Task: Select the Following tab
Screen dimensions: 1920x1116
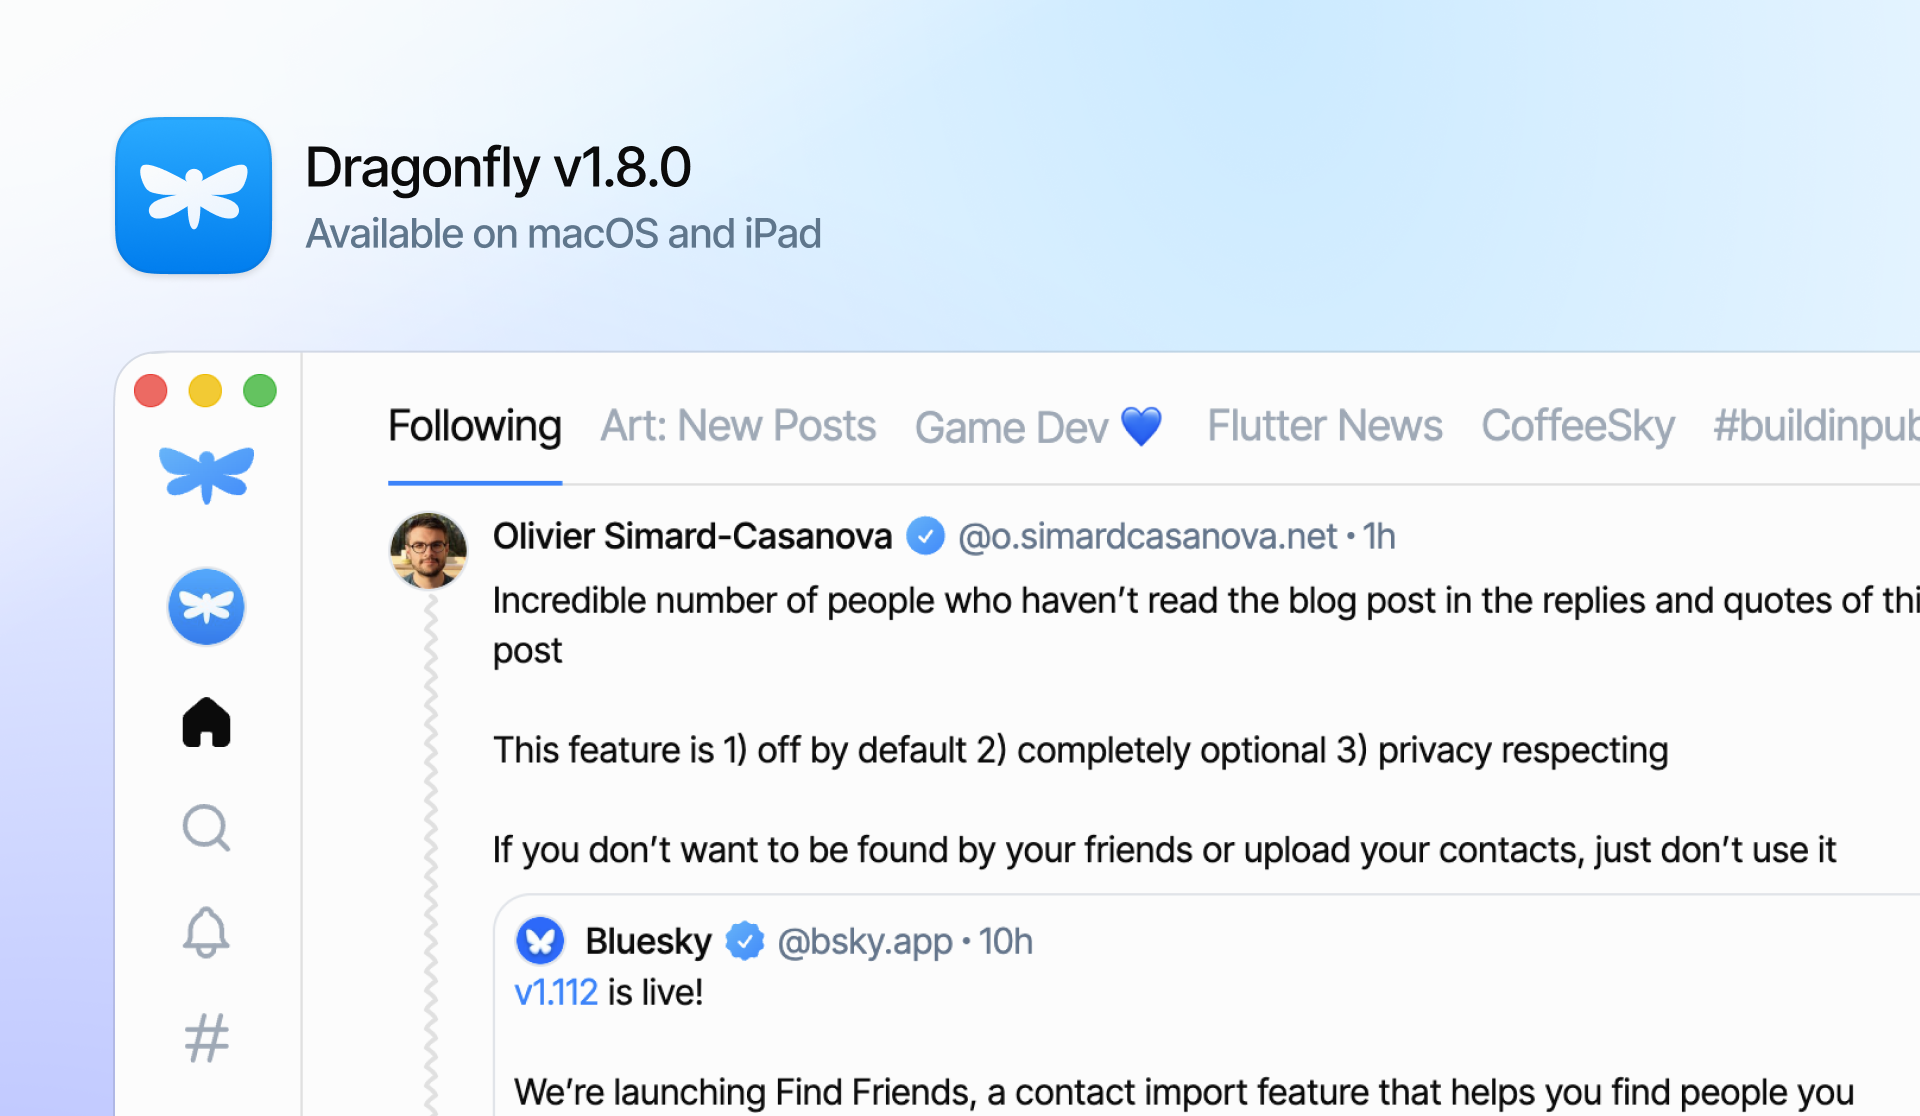Action: tap(474, 427)
